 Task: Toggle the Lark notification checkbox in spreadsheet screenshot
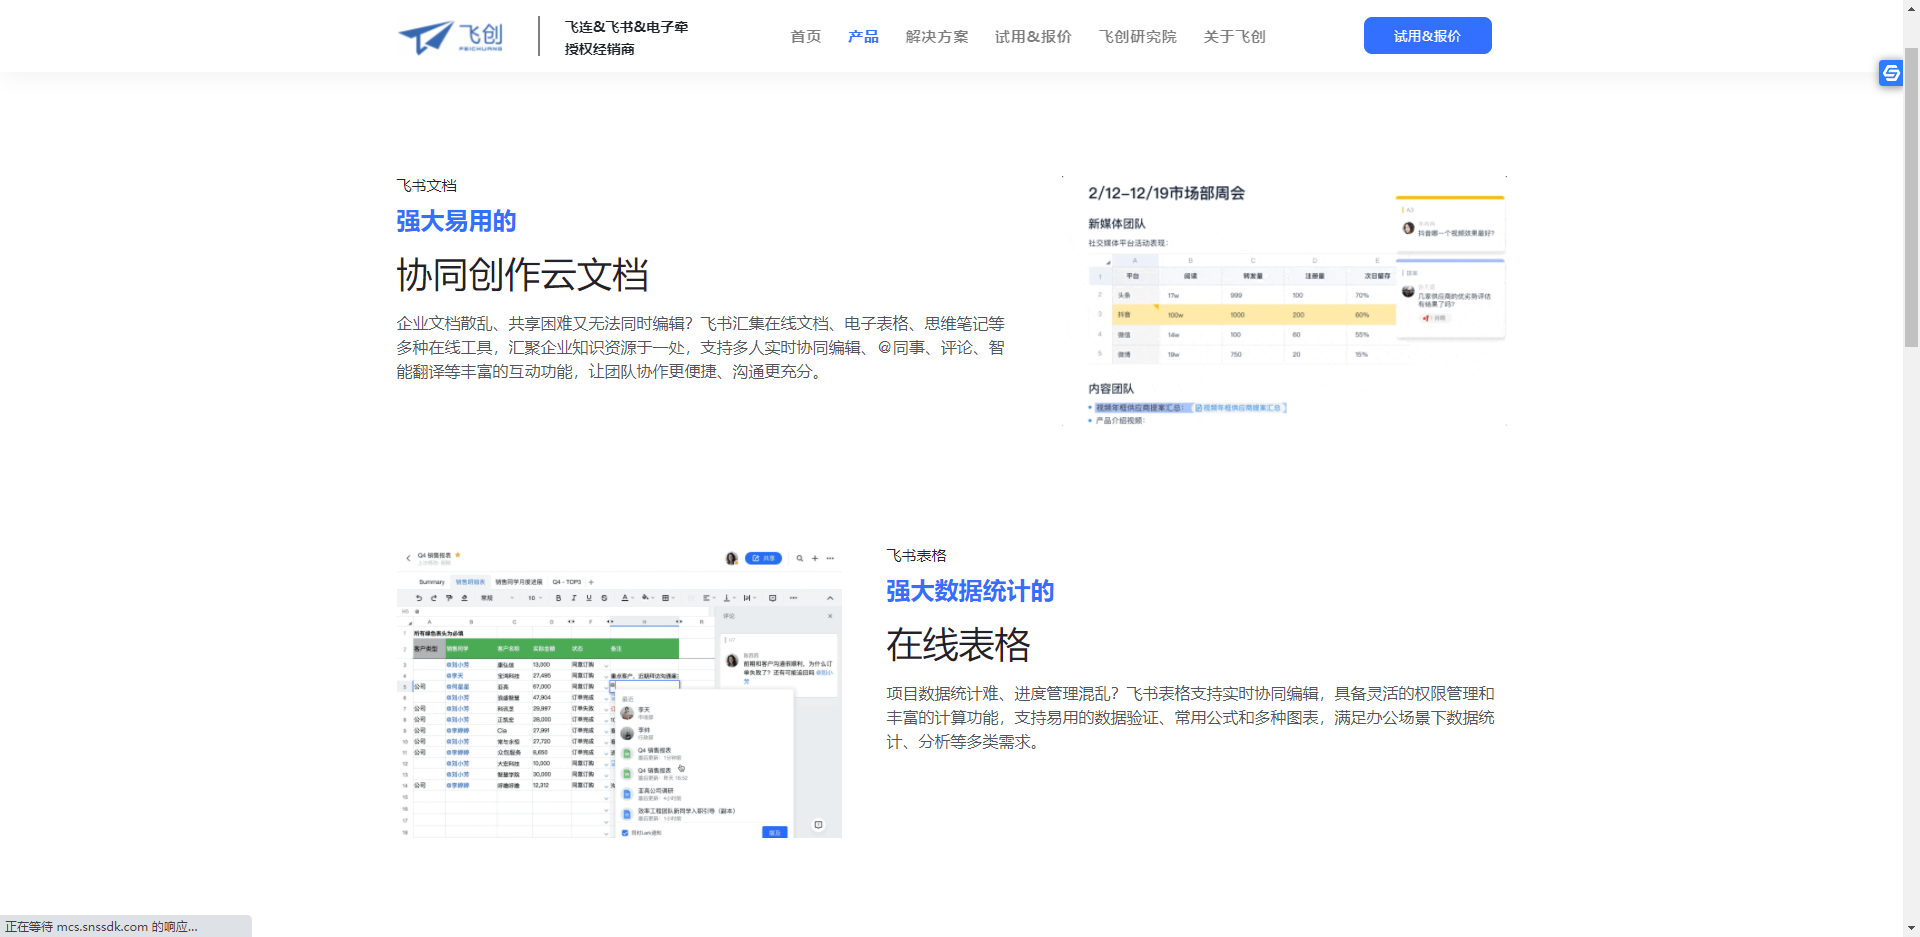point(625,832)
